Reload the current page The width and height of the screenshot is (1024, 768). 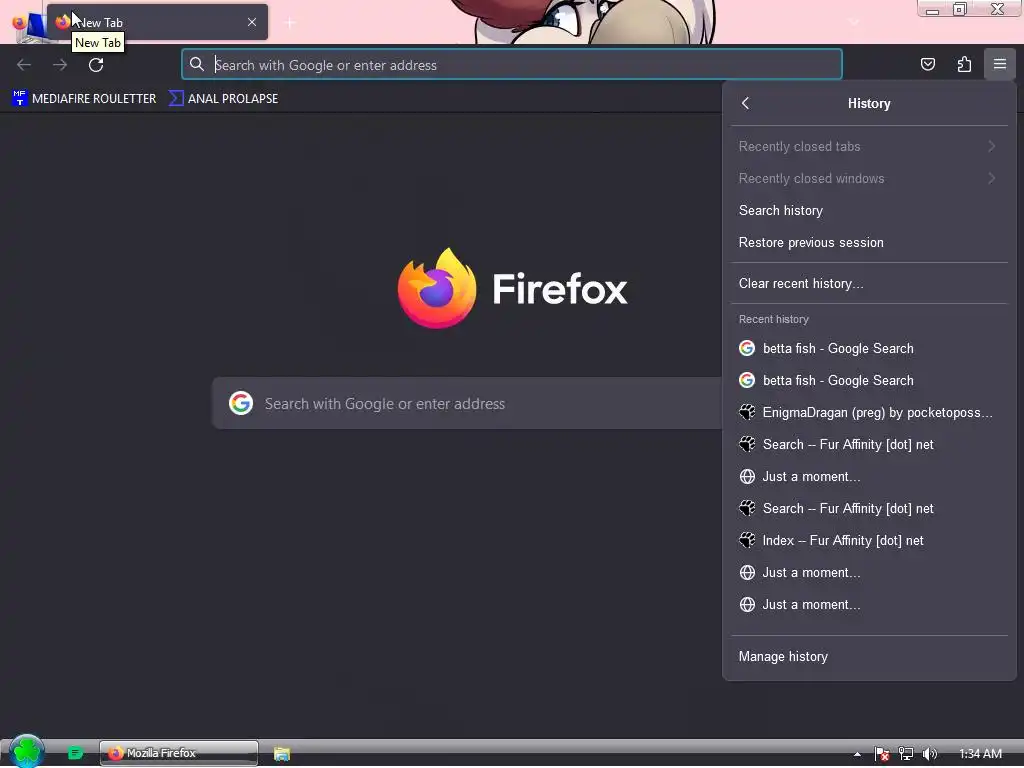click(x=96, y=65)
